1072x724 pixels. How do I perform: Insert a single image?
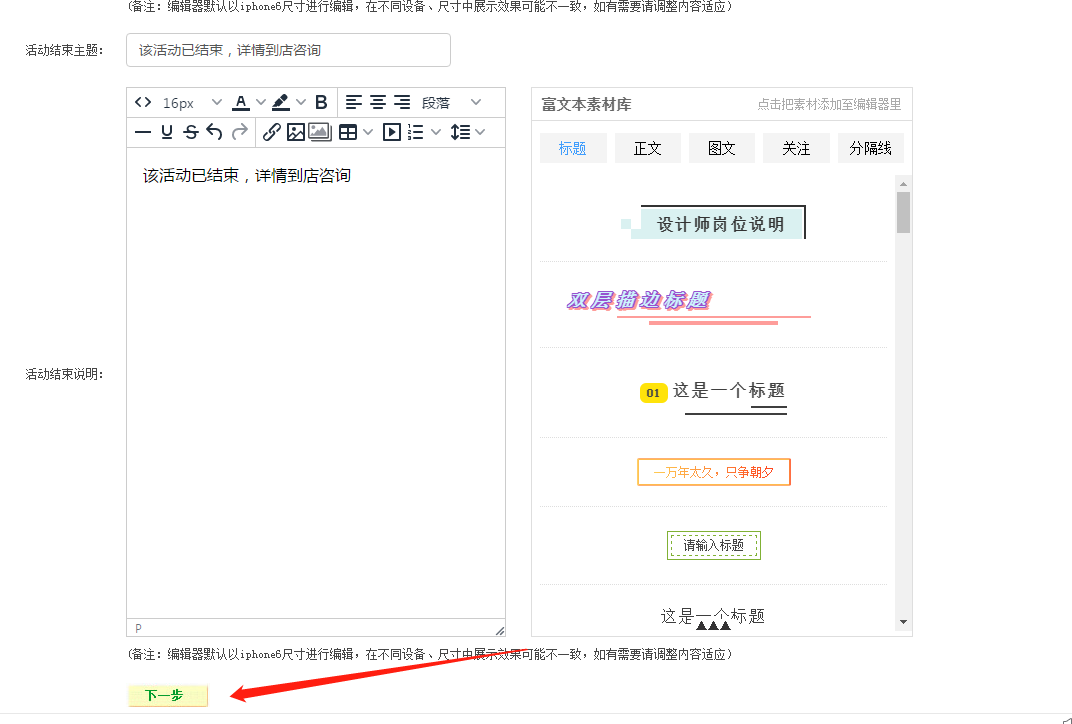(x=295, y=132)
